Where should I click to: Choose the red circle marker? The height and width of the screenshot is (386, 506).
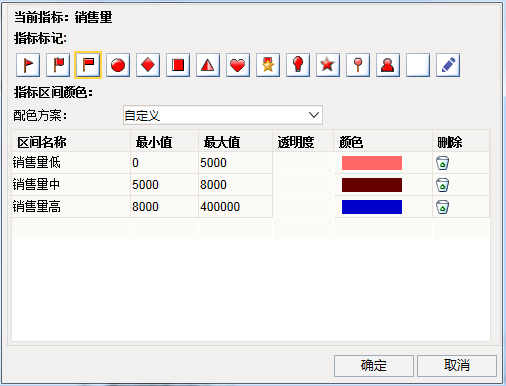pos(118,65)
